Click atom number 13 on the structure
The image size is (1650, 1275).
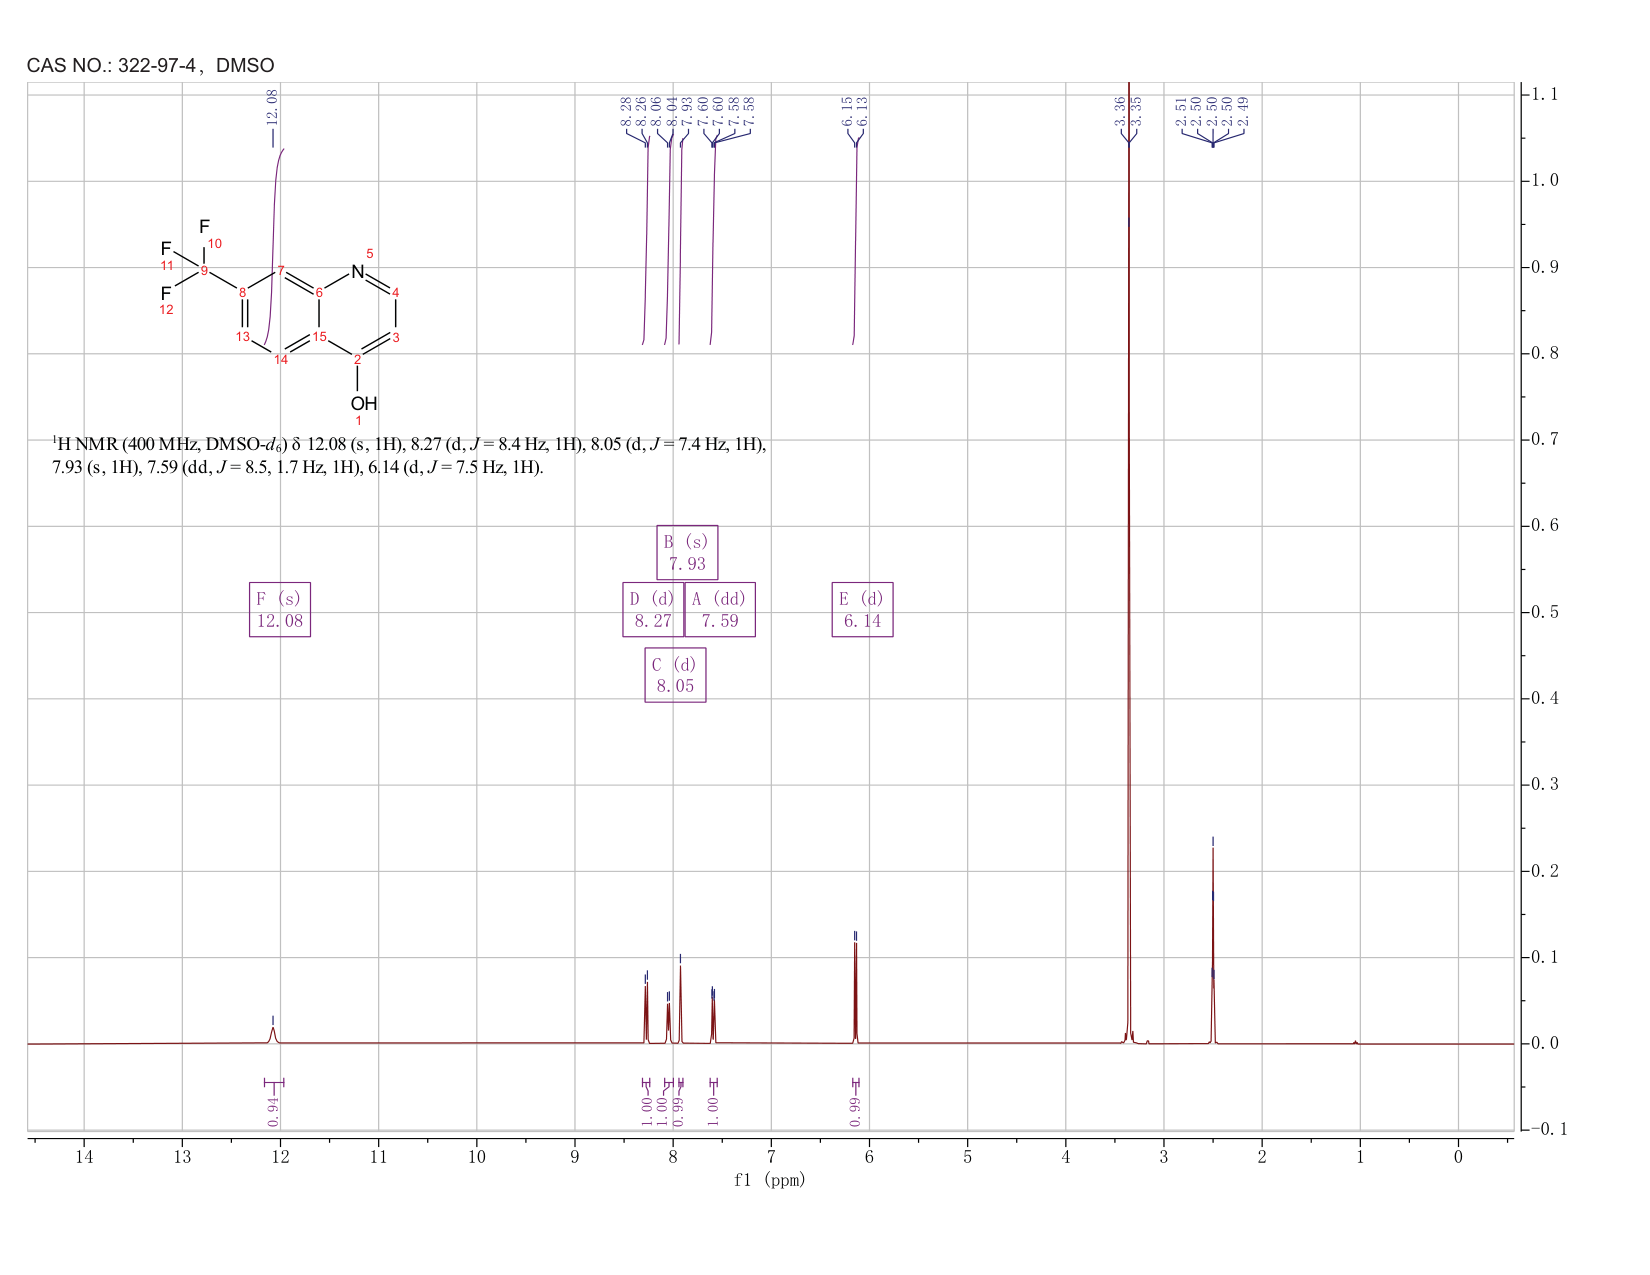click(x=243, y=337)
